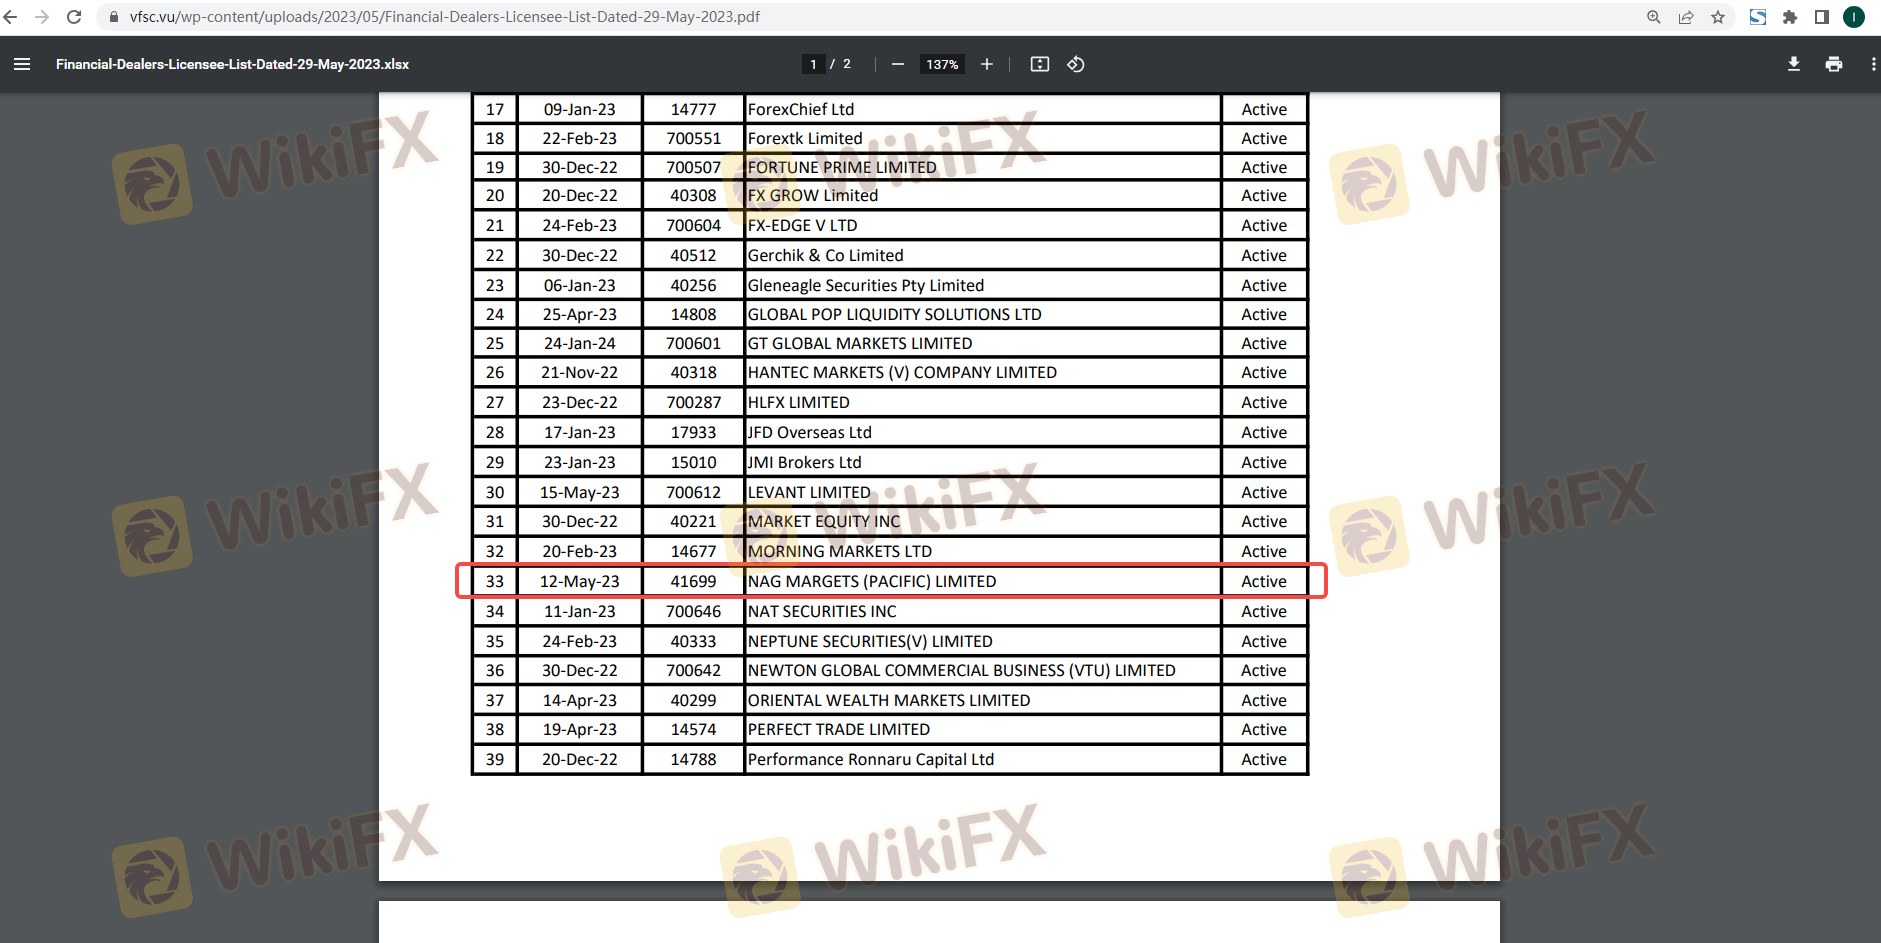
Task: Select licence number 700646
Action: [694, 611]
